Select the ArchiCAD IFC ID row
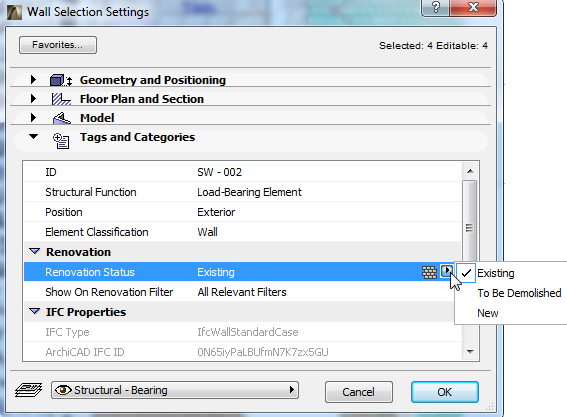Viewport: 567px width, 417px height. pos(242,352)
